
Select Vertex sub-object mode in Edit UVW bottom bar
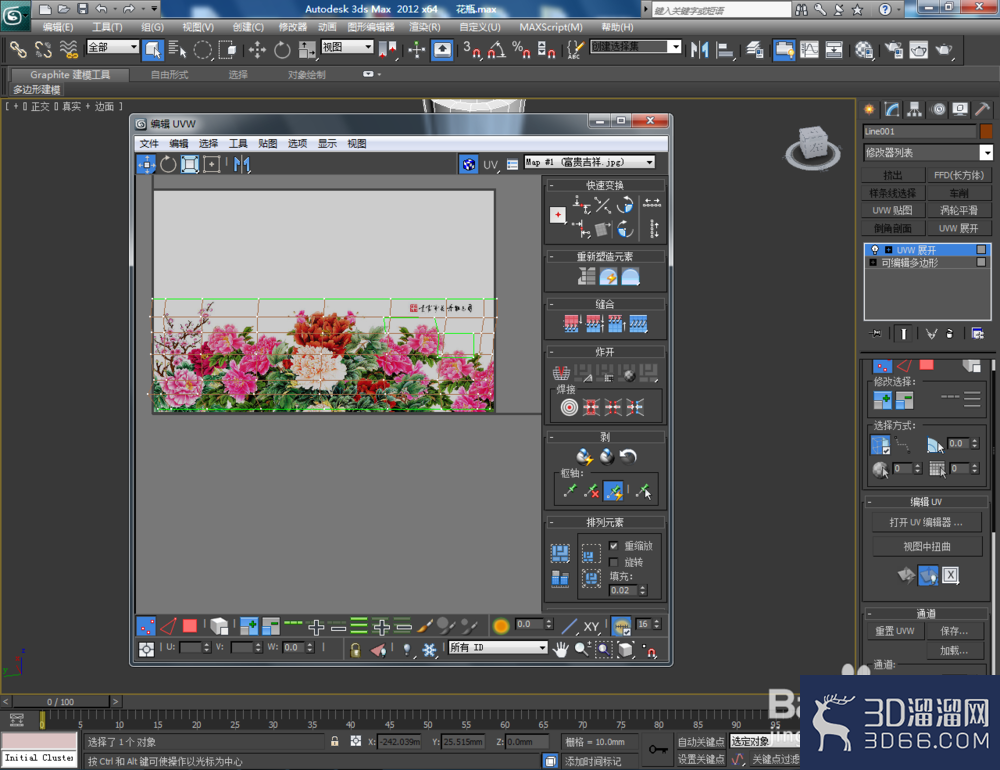[146, 626]
